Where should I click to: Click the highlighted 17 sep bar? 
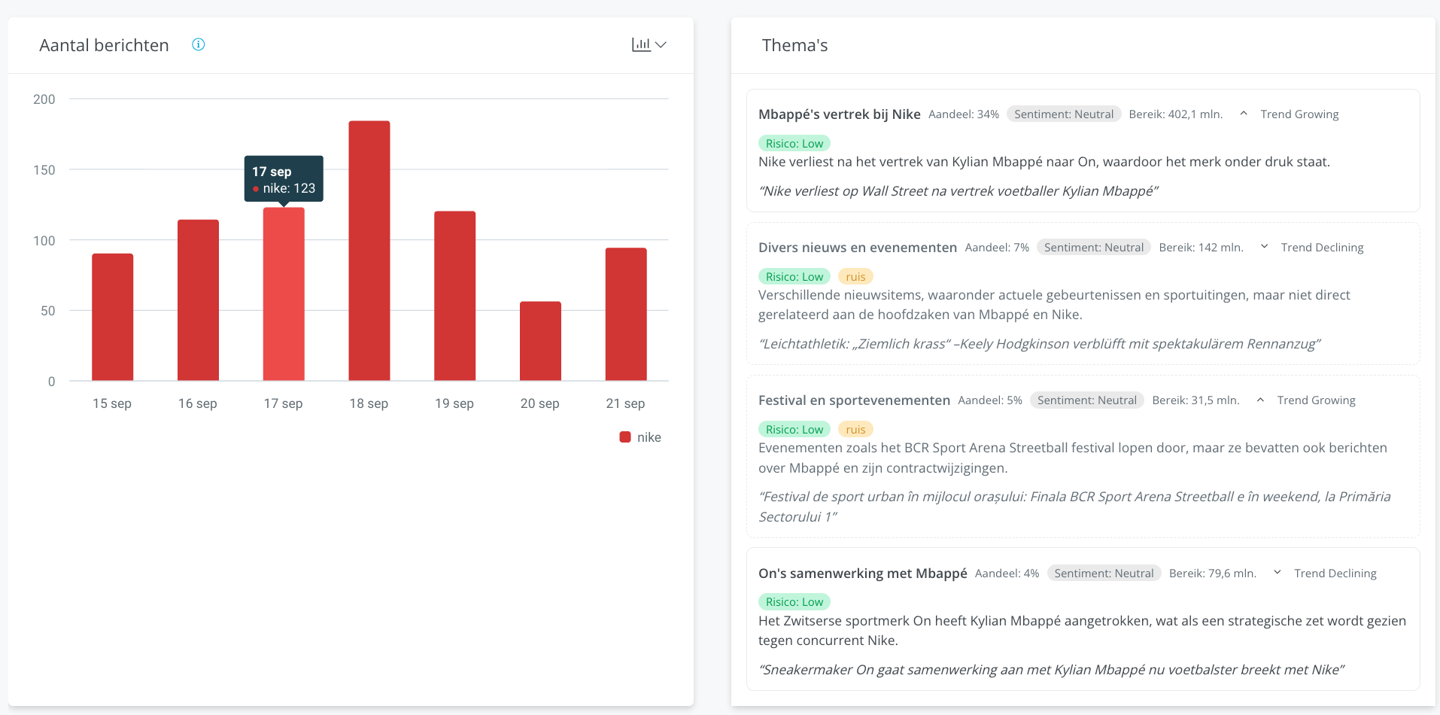(284, 294)
